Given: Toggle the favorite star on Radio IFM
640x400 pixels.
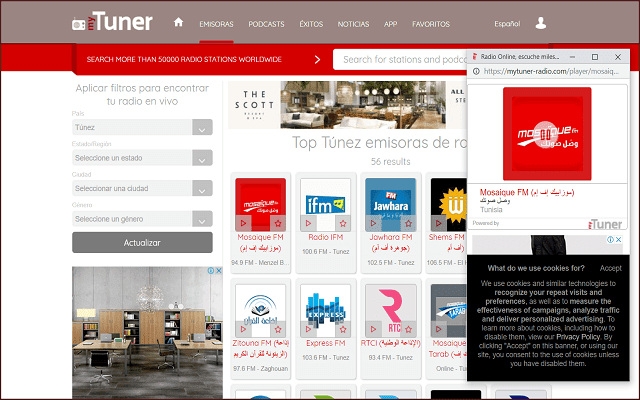Looking at the screenshot, I should pos(342,222).
